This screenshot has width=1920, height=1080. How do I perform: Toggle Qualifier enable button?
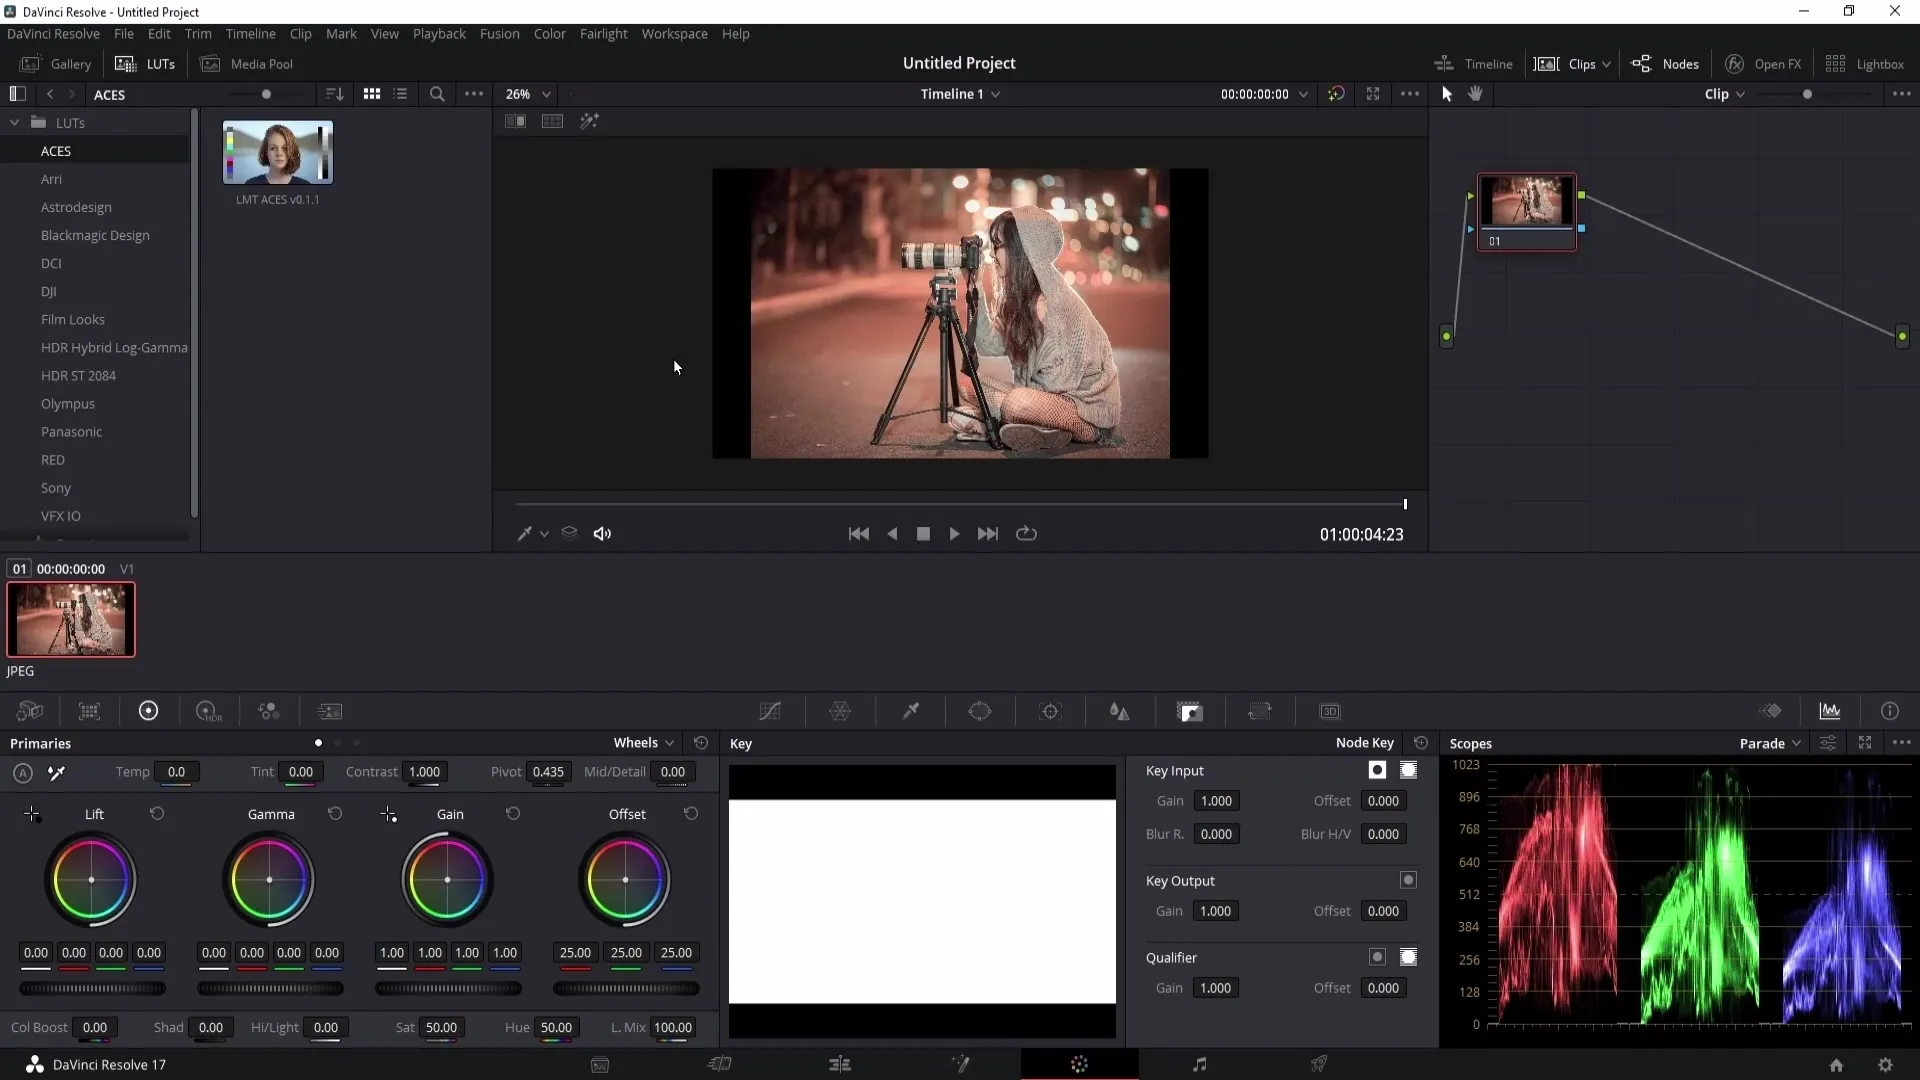pos(1378,956)
